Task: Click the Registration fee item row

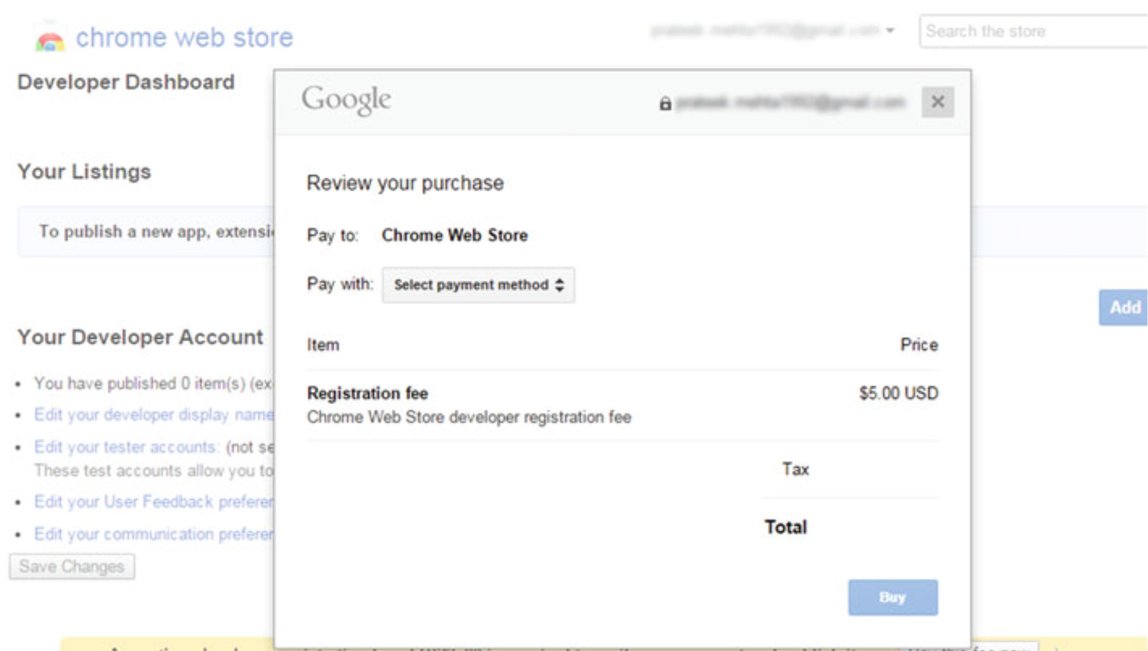Action: (x=622, y=405)
